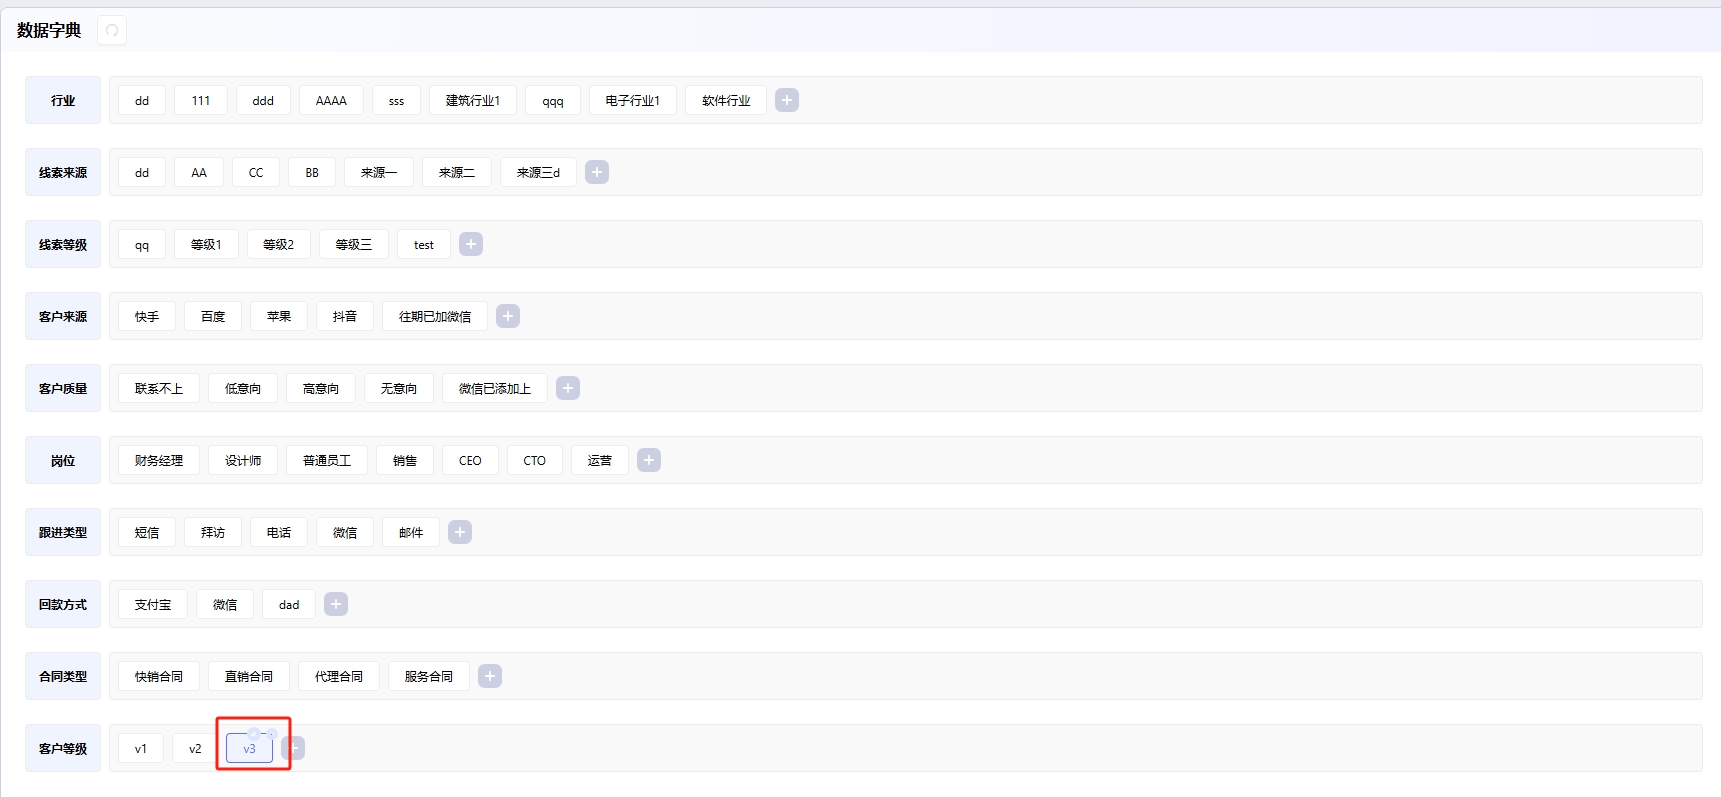Screen dimensions: 1721x797
Task: Add a new item to 行业 row
Action: point(787,100)
